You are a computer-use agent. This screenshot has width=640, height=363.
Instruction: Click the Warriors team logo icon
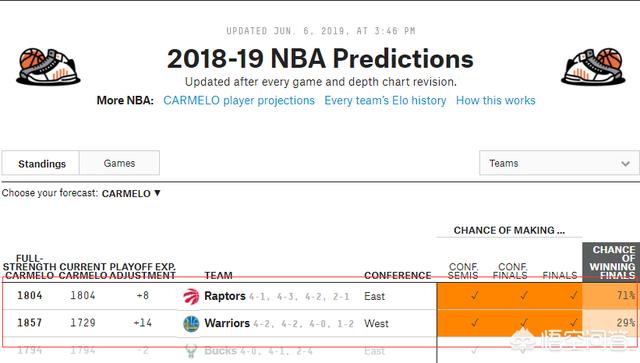[x=191, y=324]
